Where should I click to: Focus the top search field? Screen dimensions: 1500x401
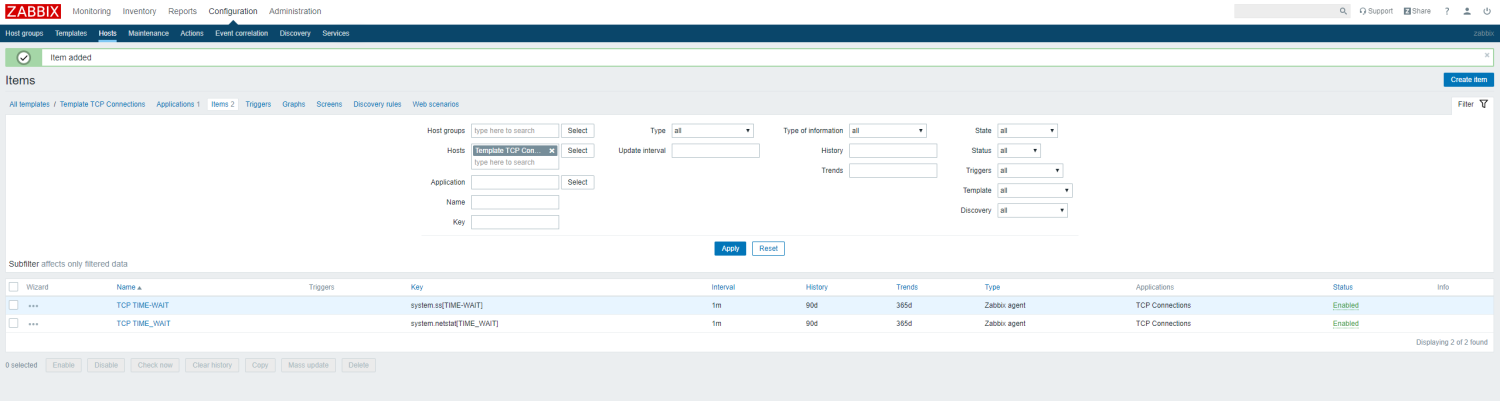pos(1285,11)
